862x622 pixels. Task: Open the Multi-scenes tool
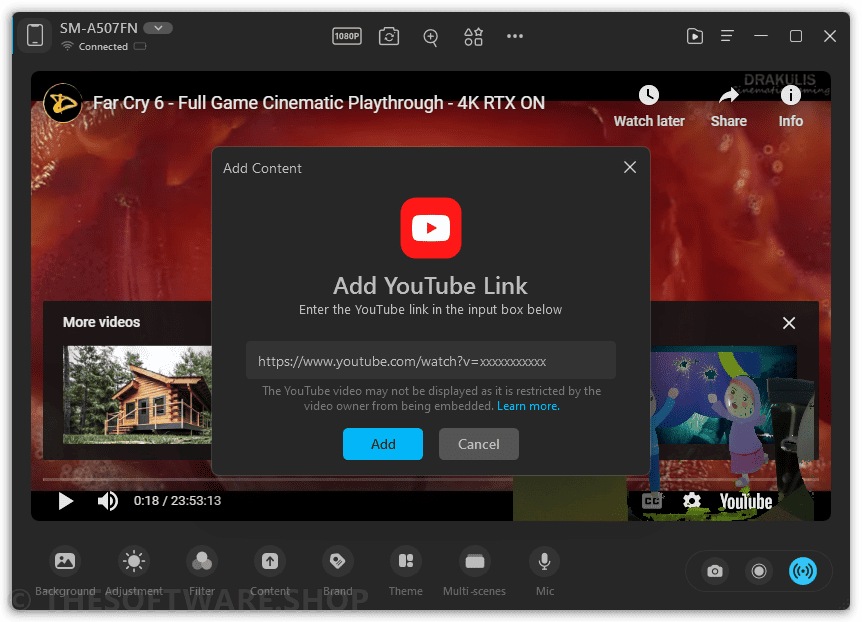[474, 572]
